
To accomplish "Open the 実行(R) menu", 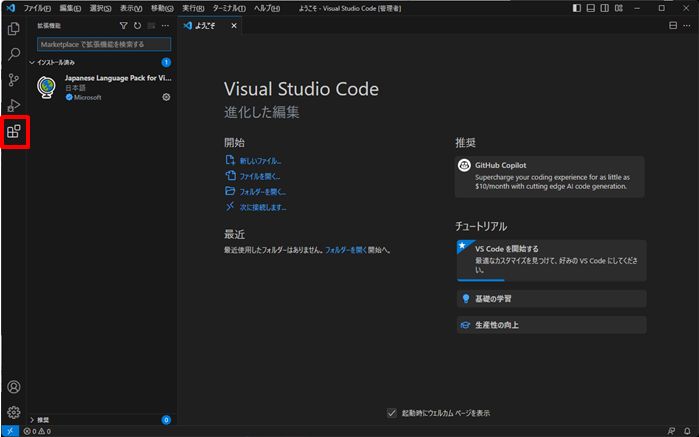I will click(x=193, y=8).
